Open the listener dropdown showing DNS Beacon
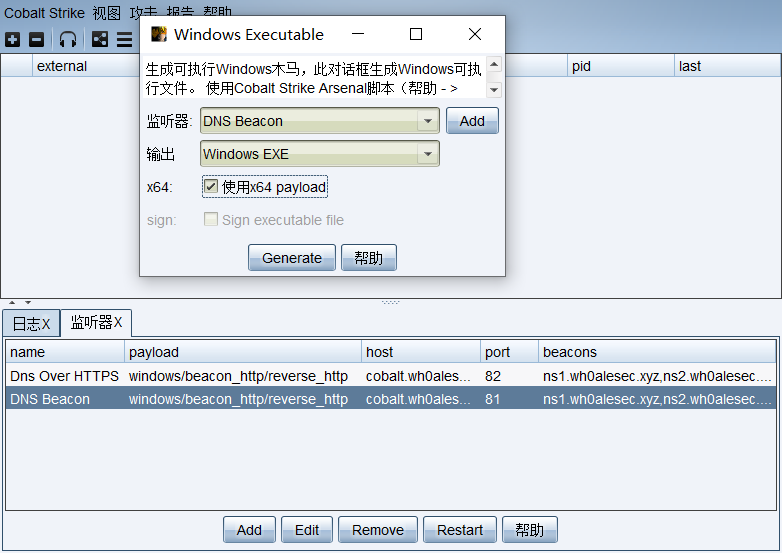Image resolution: width=782 pixels, height=553 pixels. pyautogui.click(x=320, y=121)
